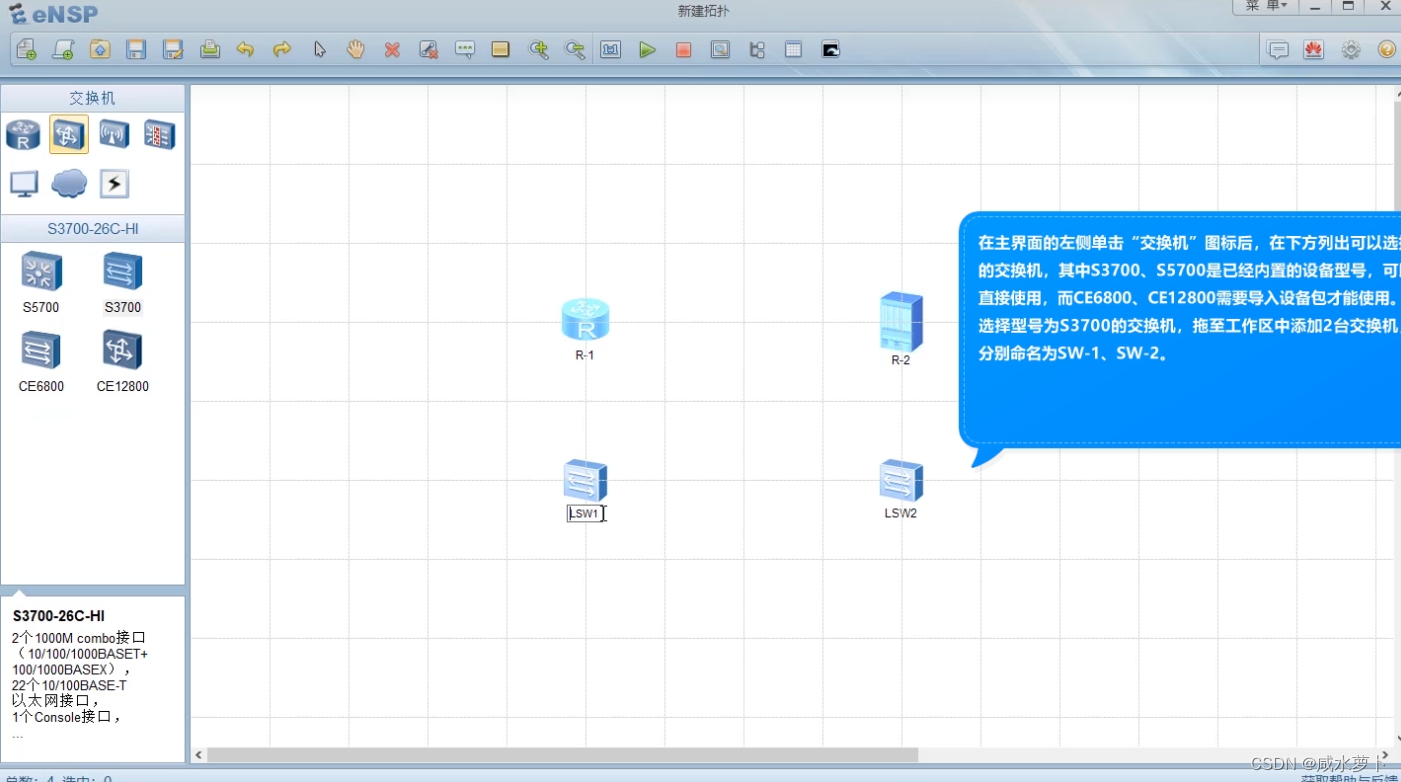Viewport: 1401px width, 782px height.
Task: Click the LSW1 name edit field
Action: 586,513
